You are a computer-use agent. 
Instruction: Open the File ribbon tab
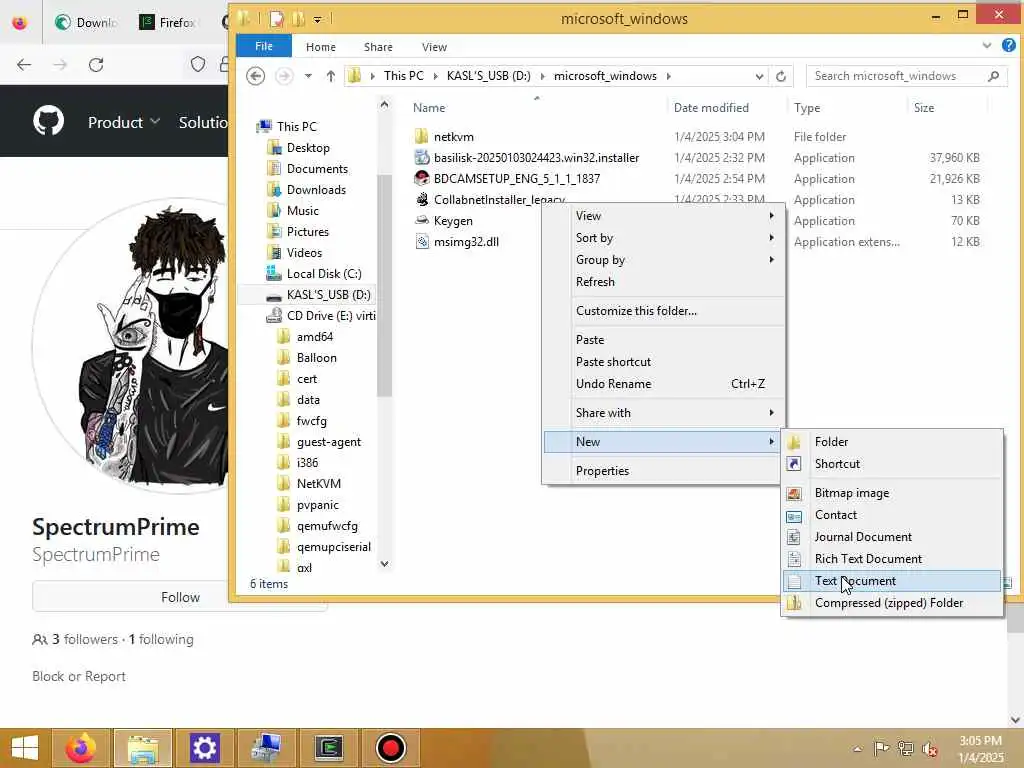[x=264, y=46]
